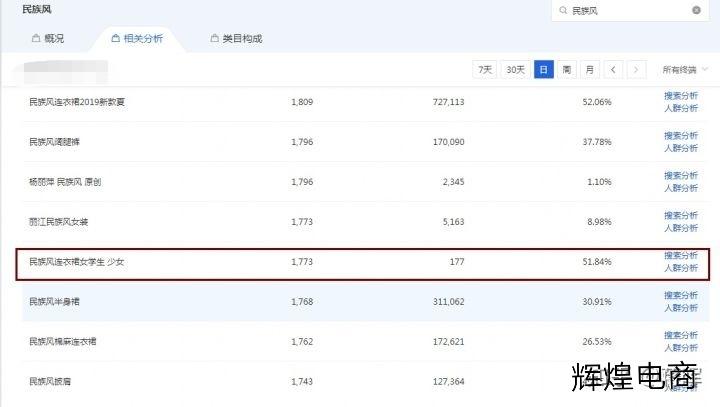Screen dimensions: 720x407
Task: Open the 类目构成 tab
Action: [241, 39]
